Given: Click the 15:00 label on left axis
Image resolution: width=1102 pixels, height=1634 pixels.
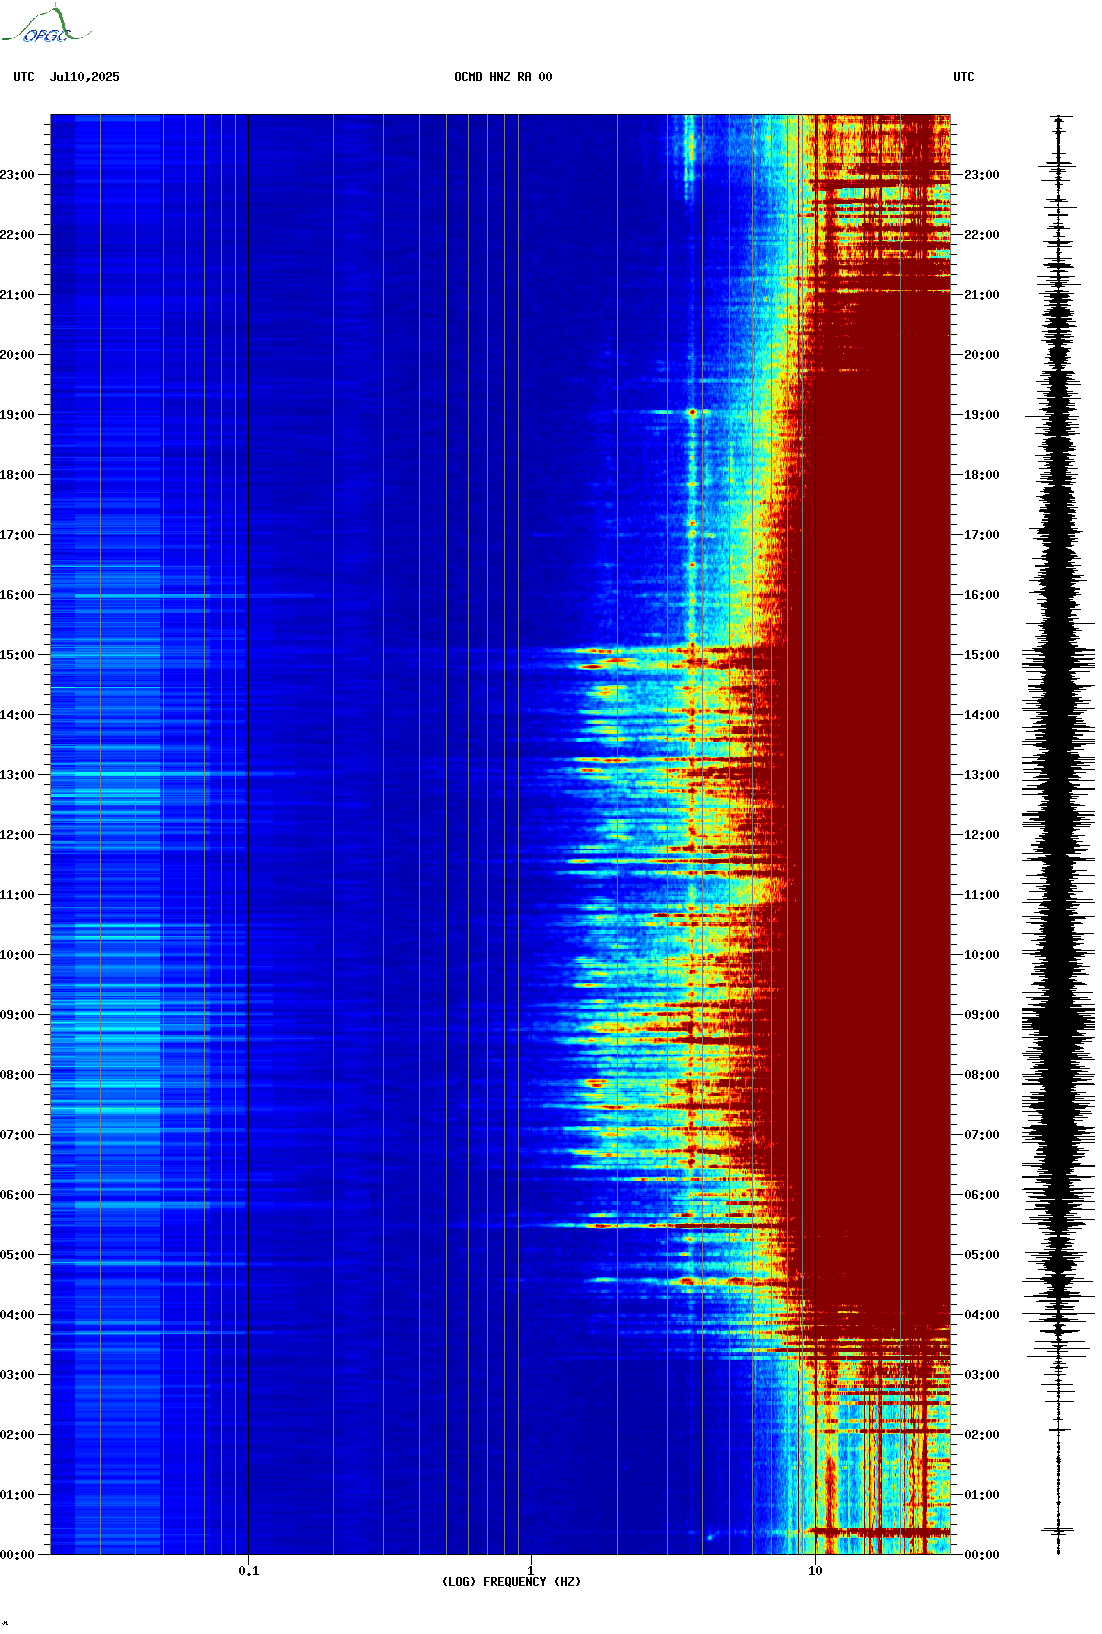Looking at the screenshot, I should 17,655.
